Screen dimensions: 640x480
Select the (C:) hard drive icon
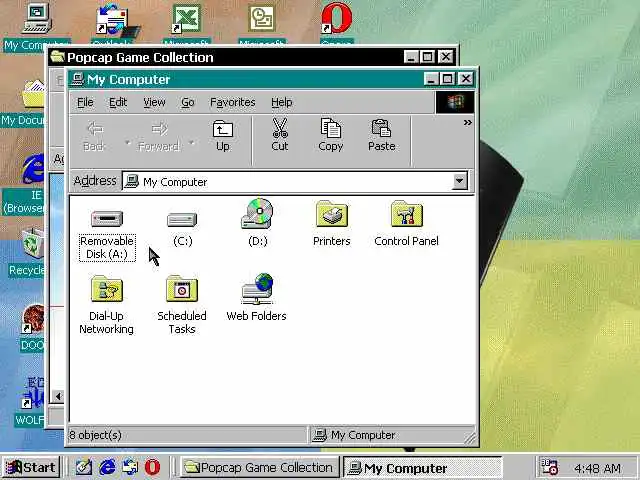[182, 220]
